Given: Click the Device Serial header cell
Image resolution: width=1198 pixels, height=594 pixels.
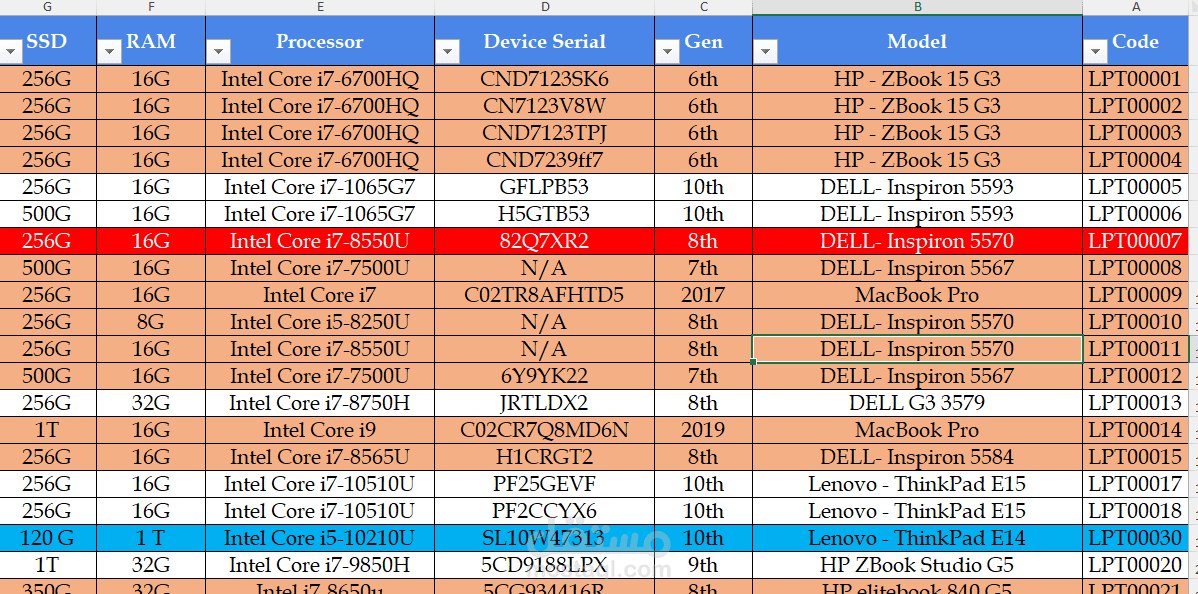Looking at the screenshot, I should coord(545,41).
